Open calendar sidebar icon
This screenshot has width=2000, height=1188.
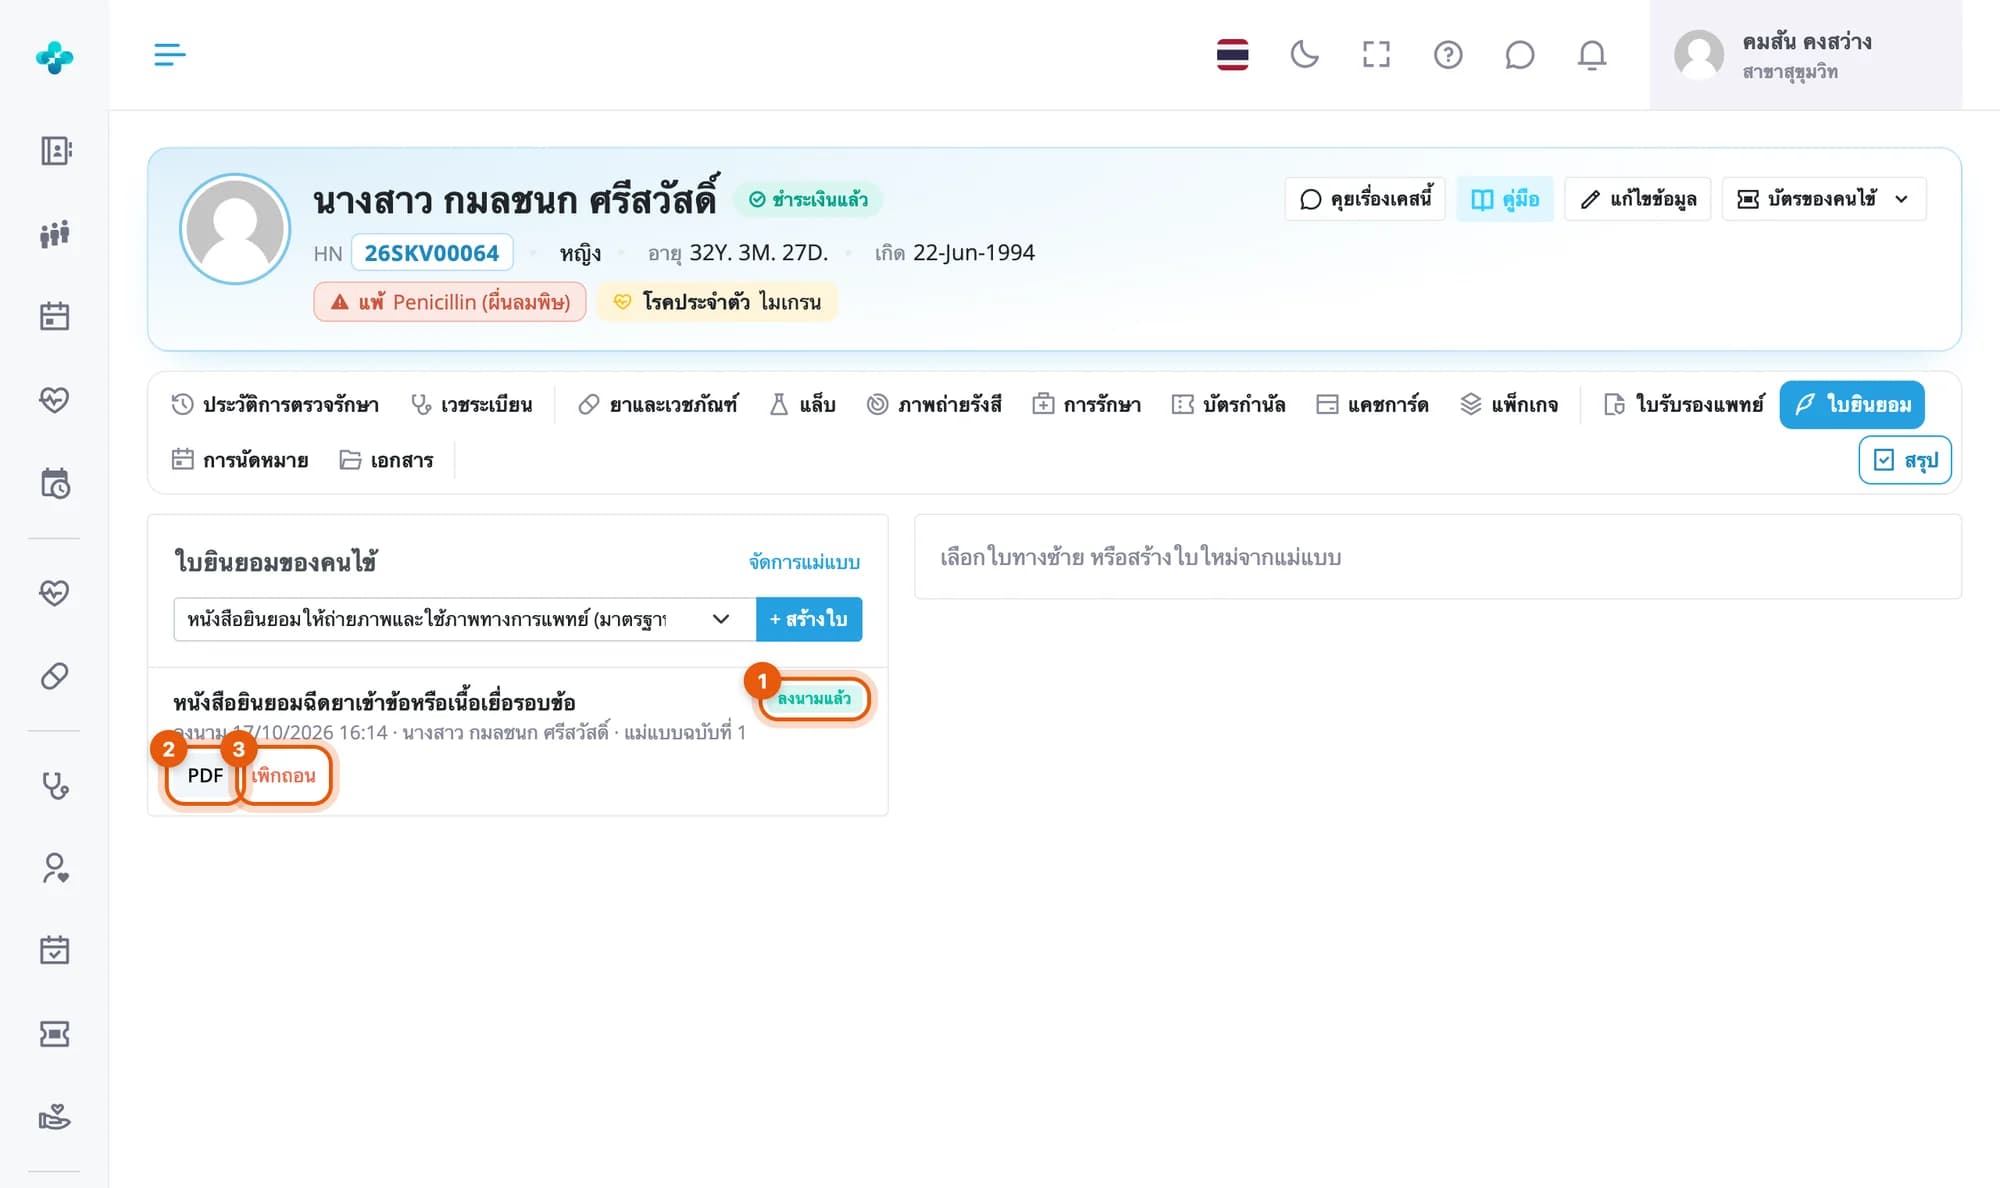pos(55,317)
